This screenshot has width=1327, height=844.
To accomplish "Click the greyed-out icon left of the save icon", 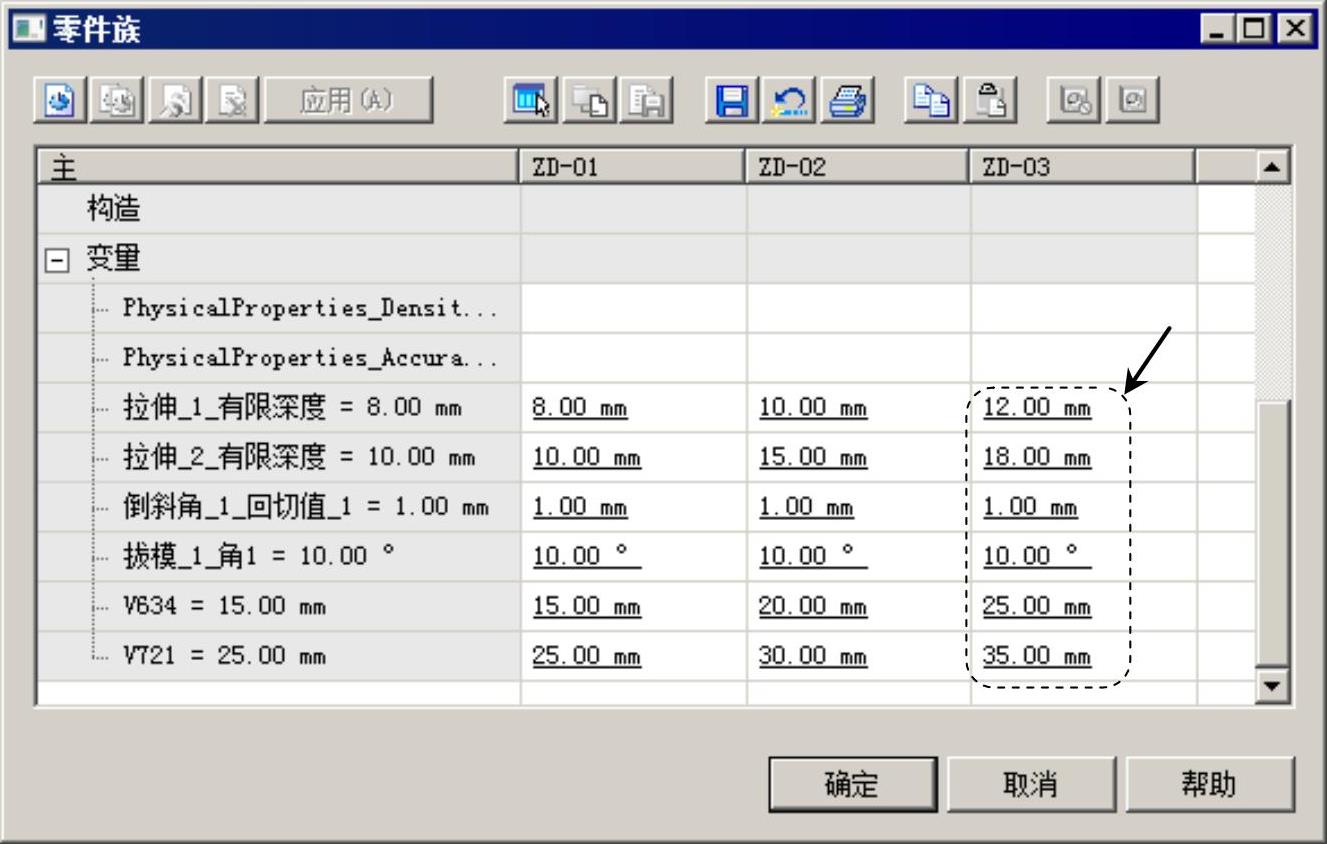I will pyautogui.click(x=646, y=101).
